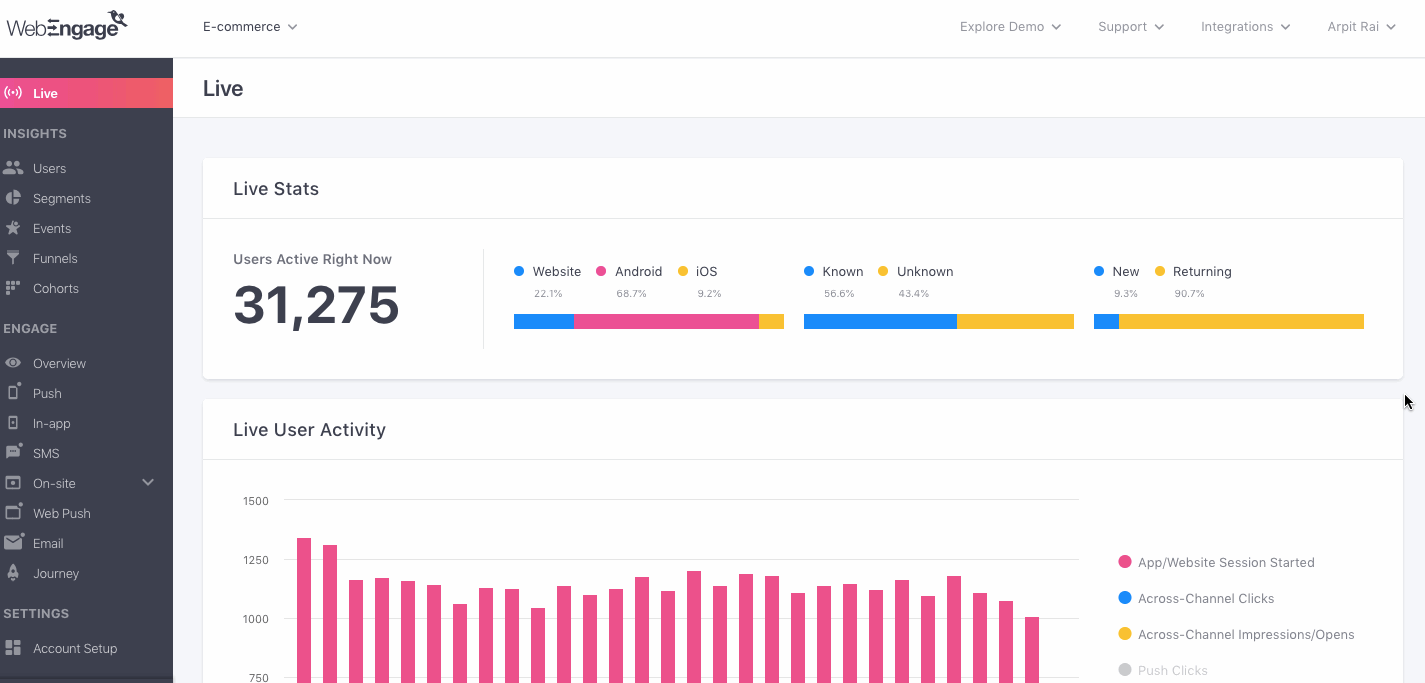Go to Account Setup settings
1425x683 pixels.
point(74,648)
